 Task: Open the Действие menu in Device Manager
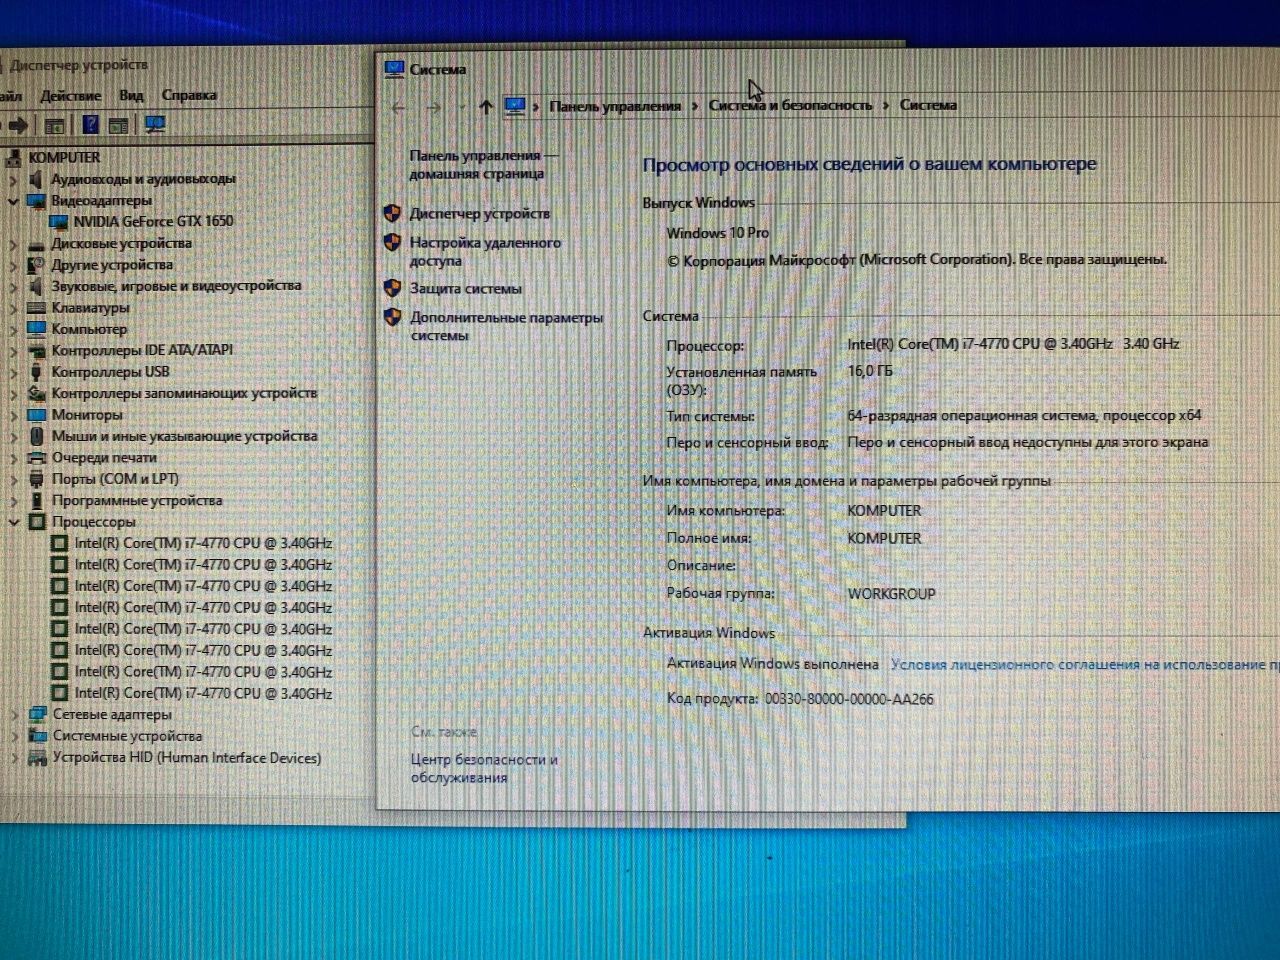pyautogui.click(x=70, y=96)
